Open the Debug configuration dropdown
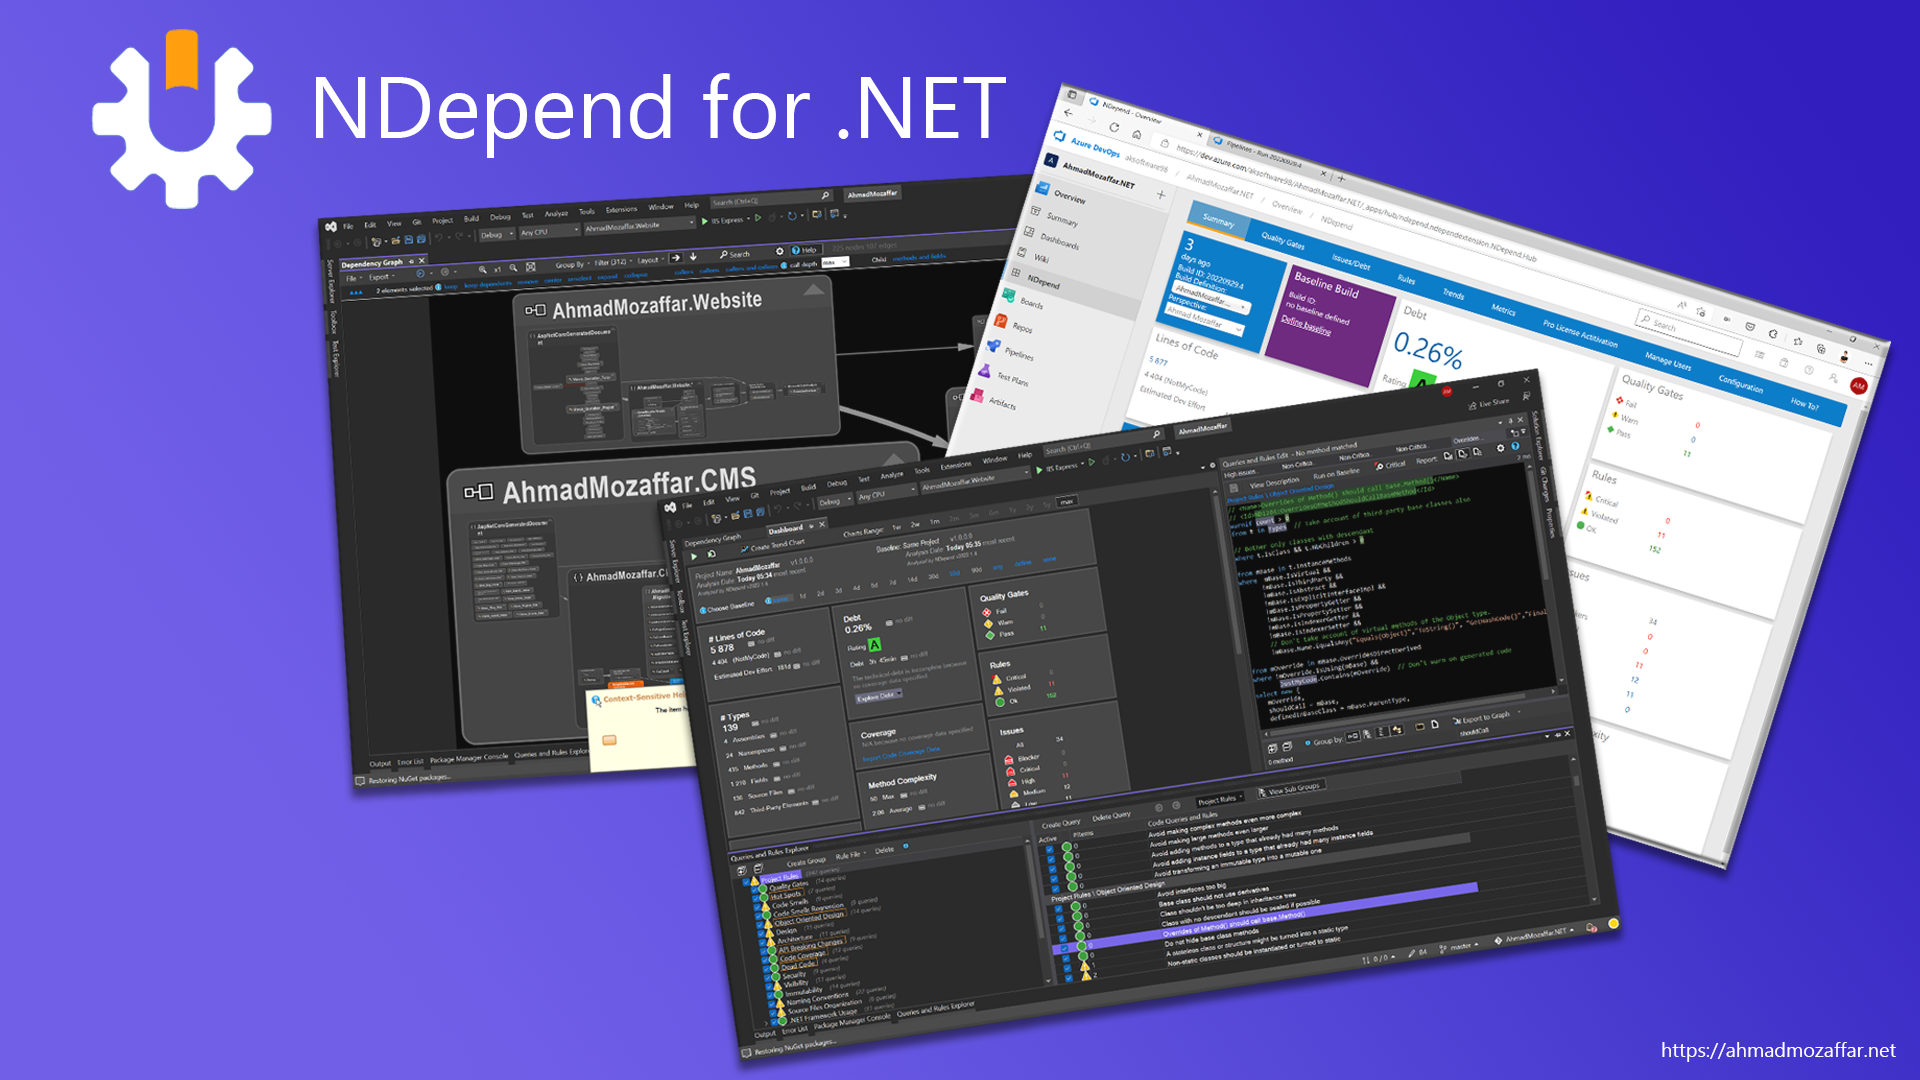The height and width of the screenshot is (1080, 1920). (x=836, y=500)
